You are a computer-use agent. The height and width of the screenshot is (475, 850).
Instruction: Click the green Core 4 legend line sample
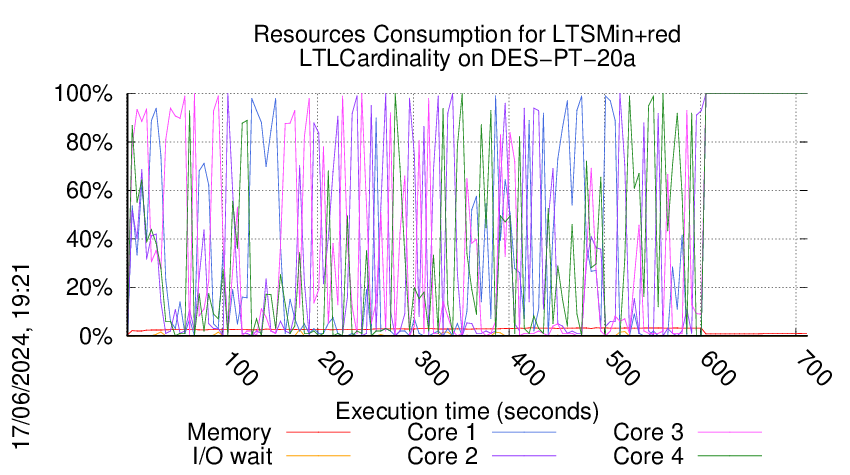730,456
